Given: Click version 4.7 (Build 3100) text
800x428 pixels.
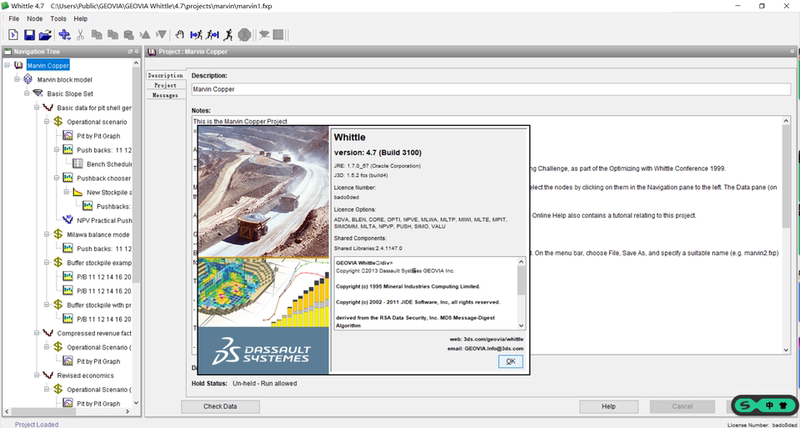Looking at the screenshot, I should point(378,153).
